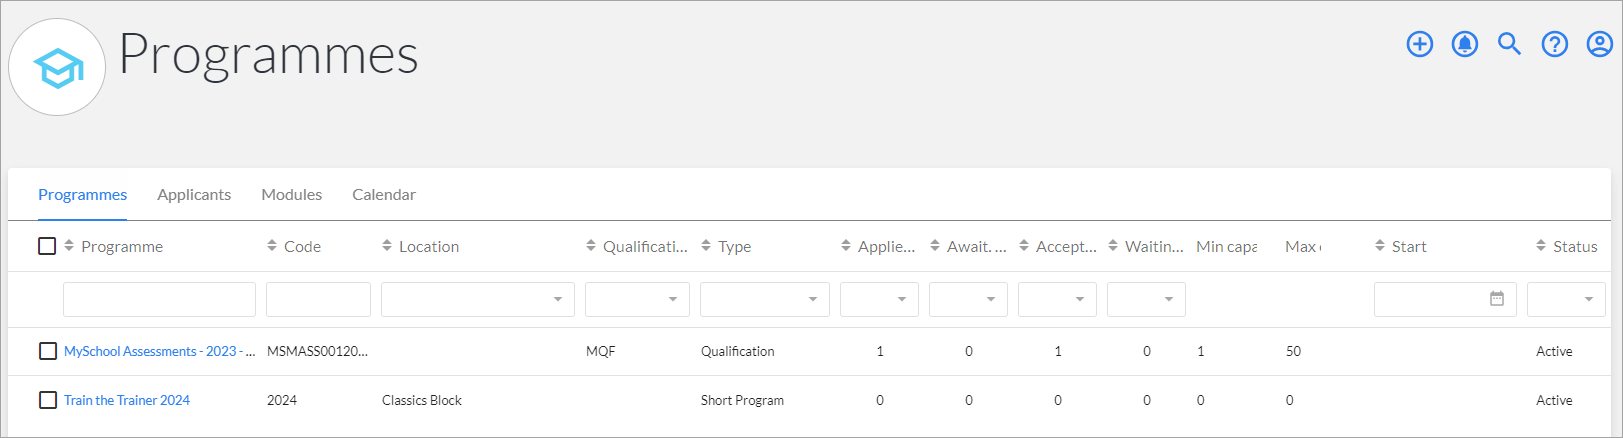Open the notifications bell icon
Viewport: 1623px width, 438px height.
click(x=1464, y=44)
